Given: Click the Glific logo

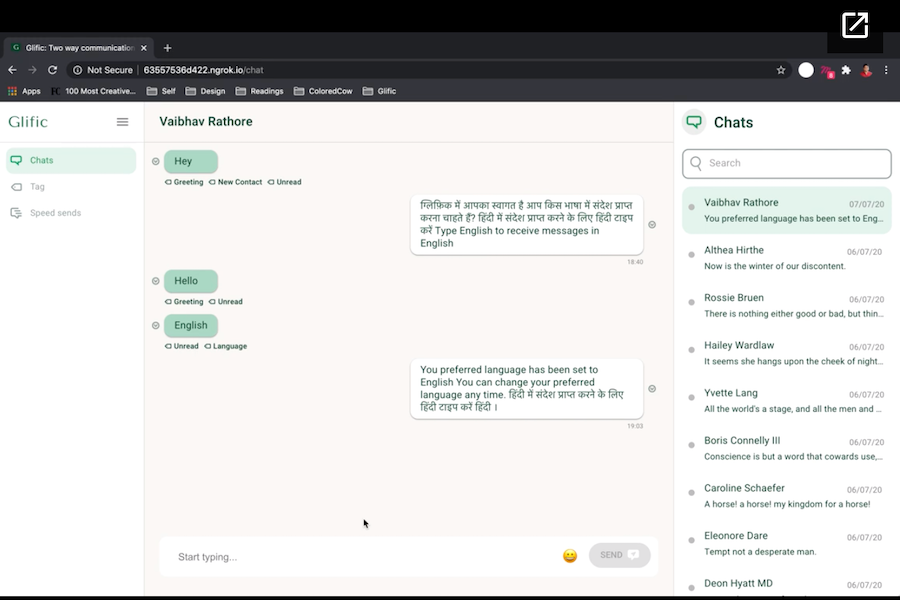Looking at the screenshot, I should click(x=28, y=122).
